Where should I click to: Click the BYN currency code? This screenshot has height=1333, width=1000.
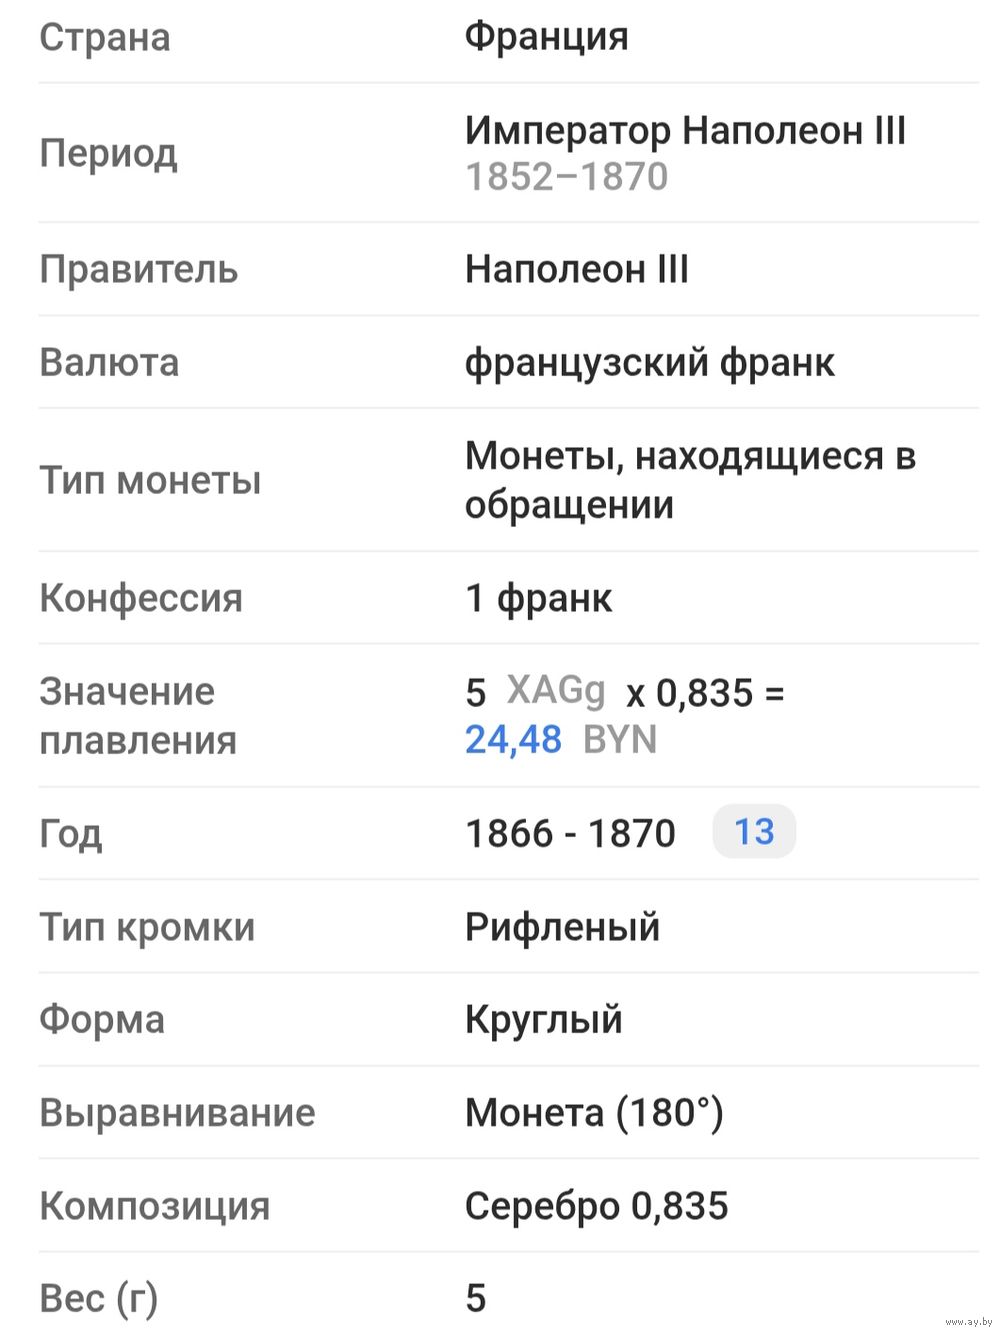tap(620, 740)
